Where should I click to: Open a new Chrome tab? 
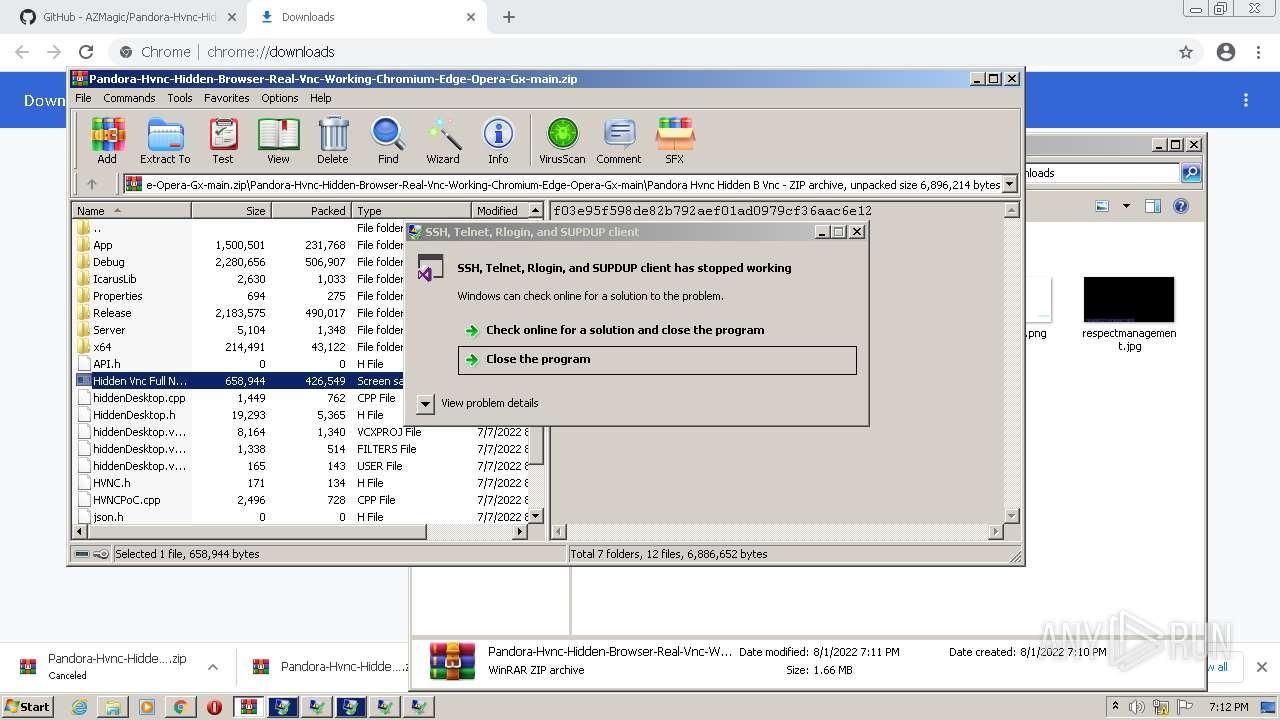coord(509,17)
